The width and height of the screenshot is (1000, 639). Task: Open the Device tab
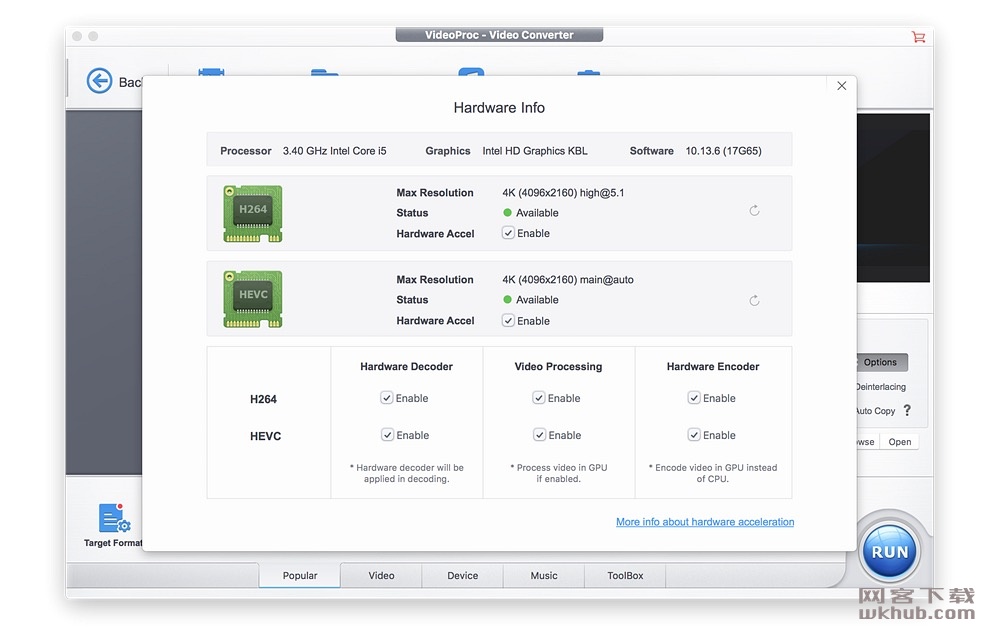pos(462,575)
